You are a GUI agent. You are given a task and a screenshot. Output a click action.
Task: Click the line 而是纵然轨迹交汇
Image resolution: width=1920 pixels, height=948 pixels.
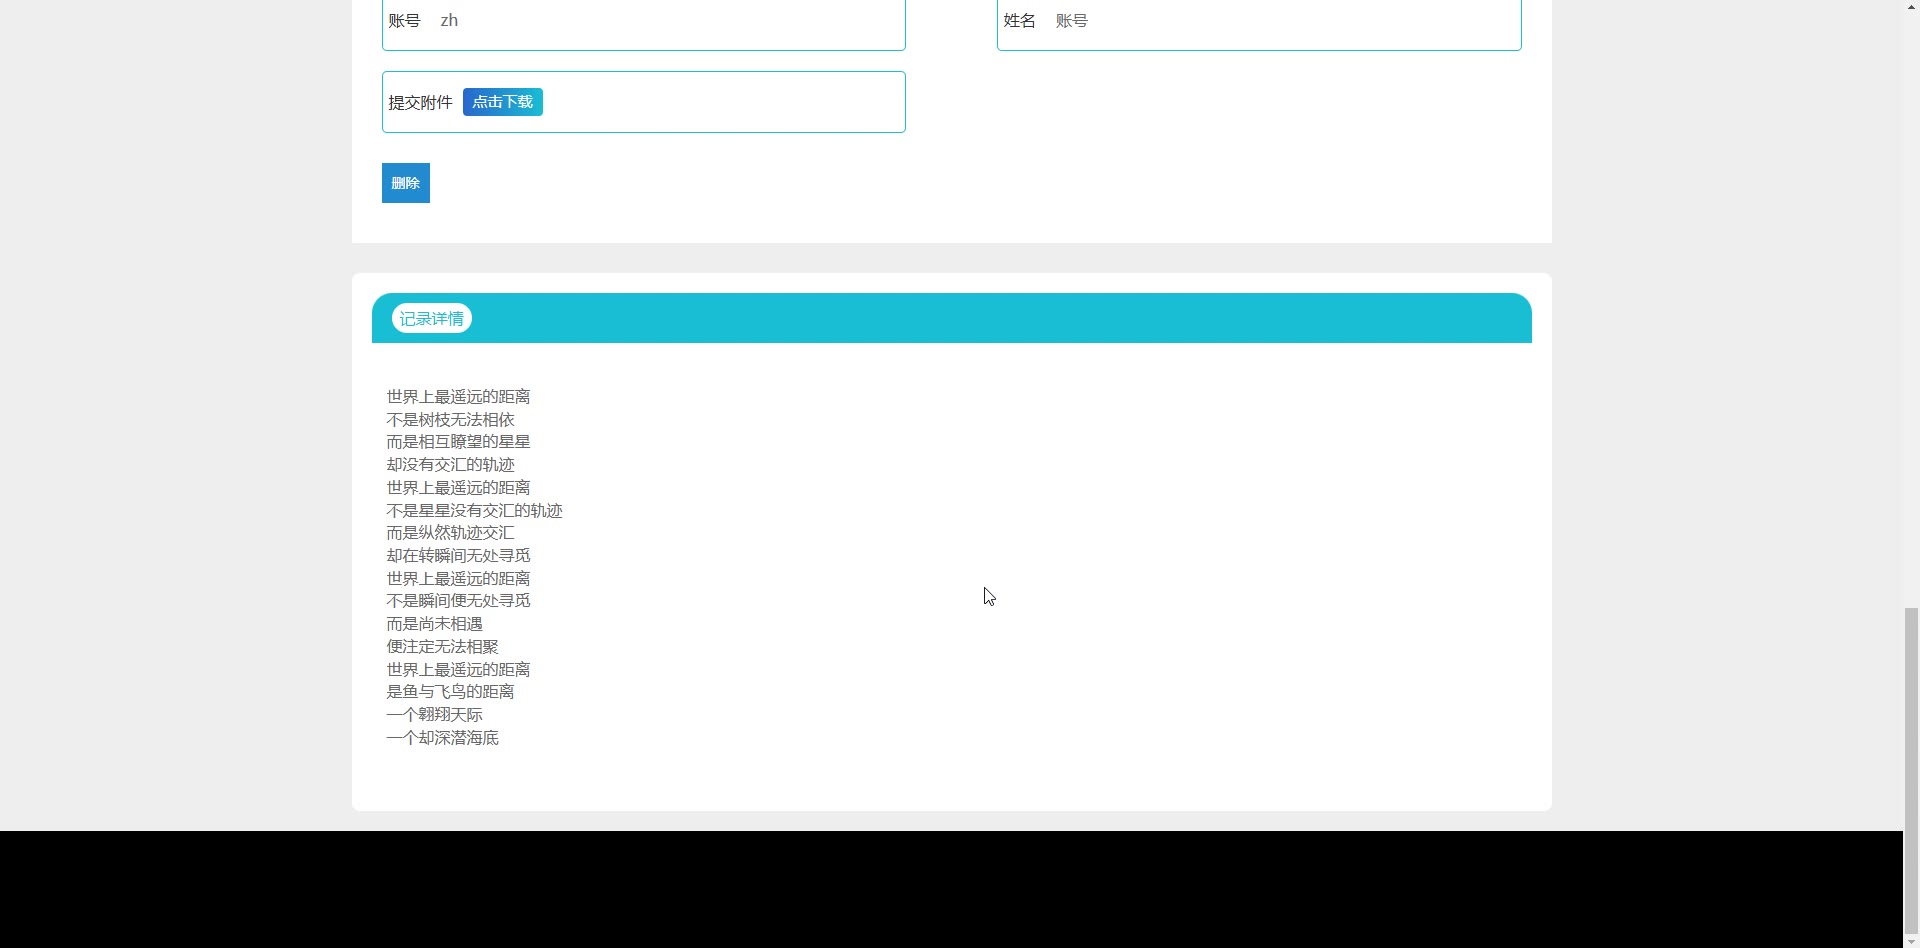tap(451, 533)
